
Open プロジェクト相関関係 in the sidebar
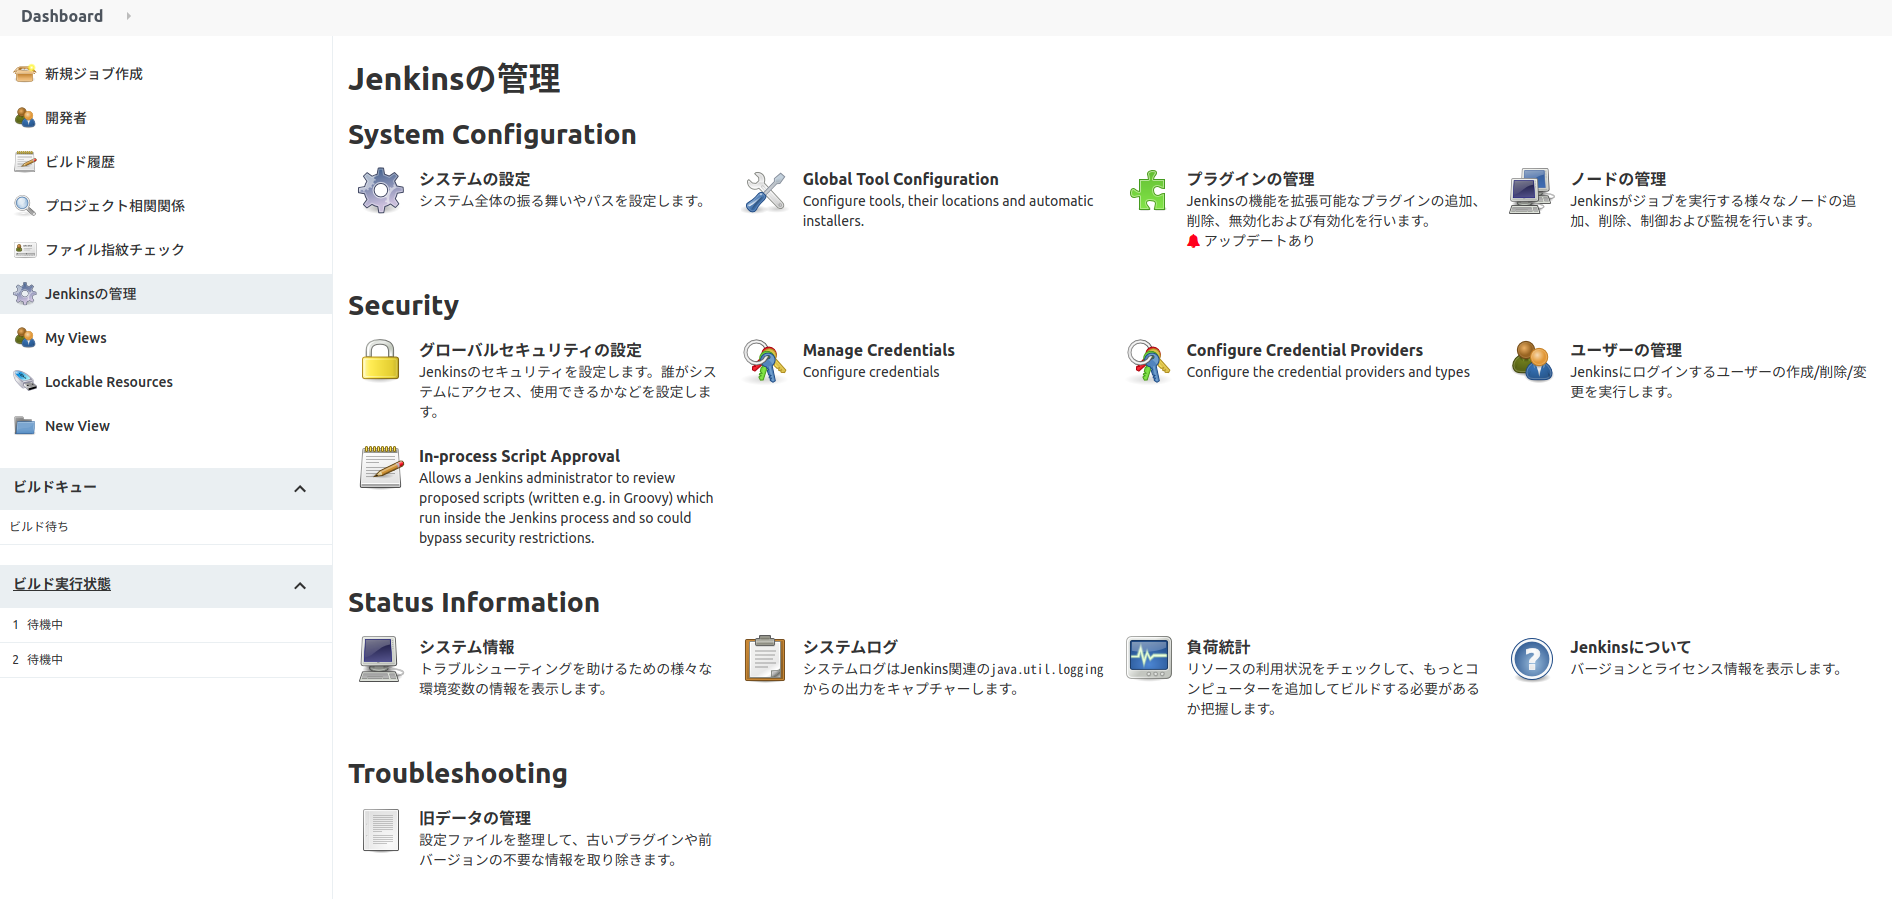point(115,206)
